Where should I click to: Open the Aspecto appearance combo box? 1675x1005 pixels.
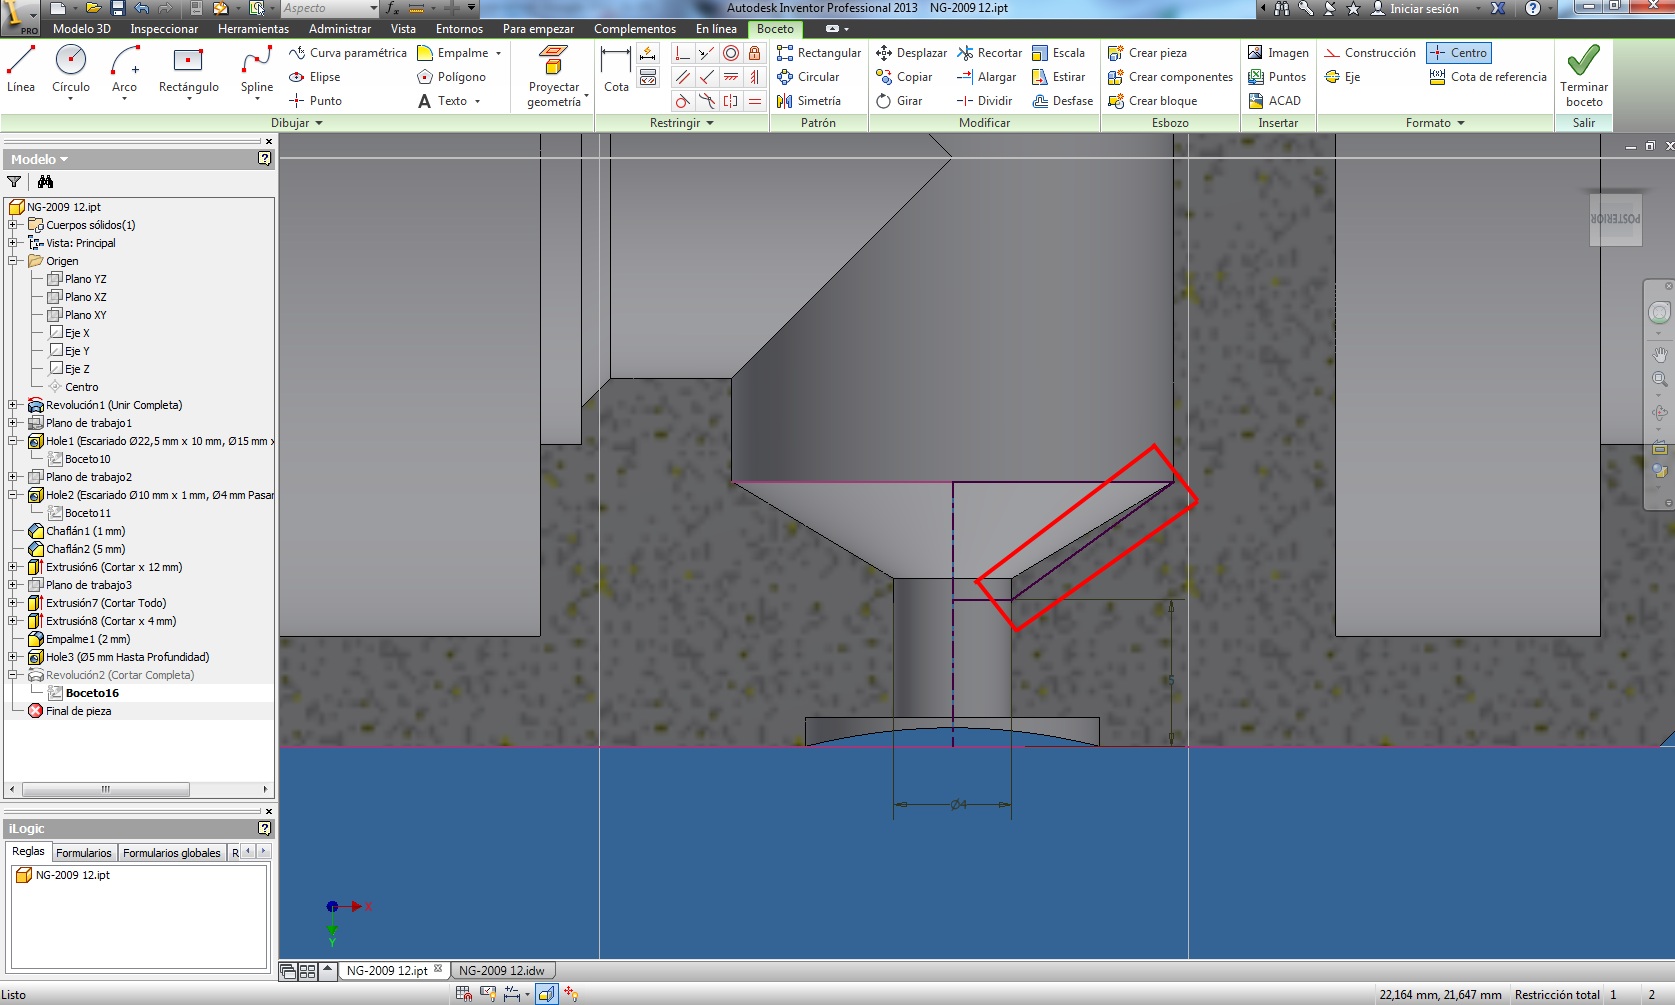[329, 8]
